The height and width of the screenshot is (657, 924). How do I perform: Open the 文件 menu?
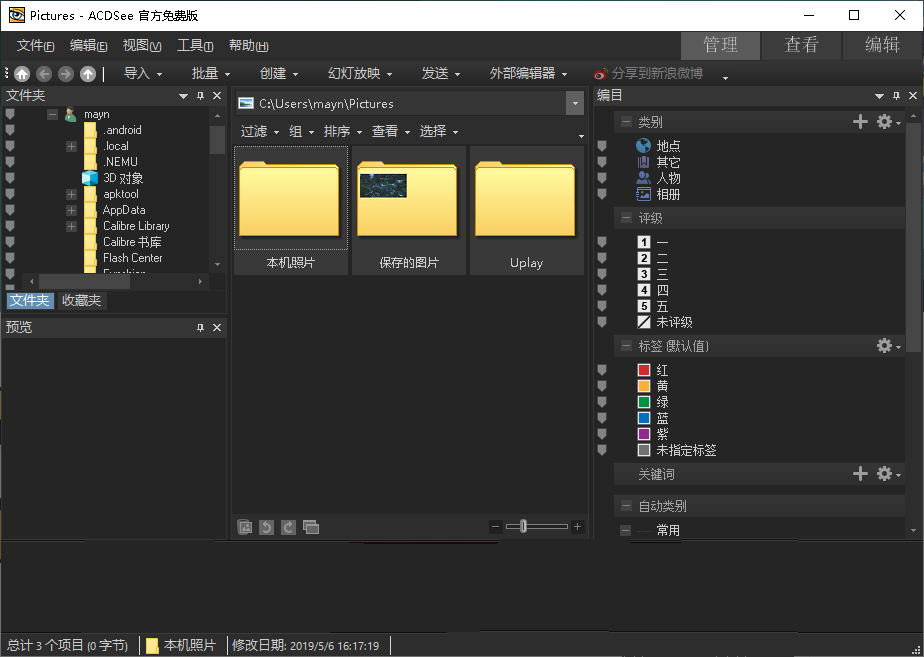coord(35,46)
